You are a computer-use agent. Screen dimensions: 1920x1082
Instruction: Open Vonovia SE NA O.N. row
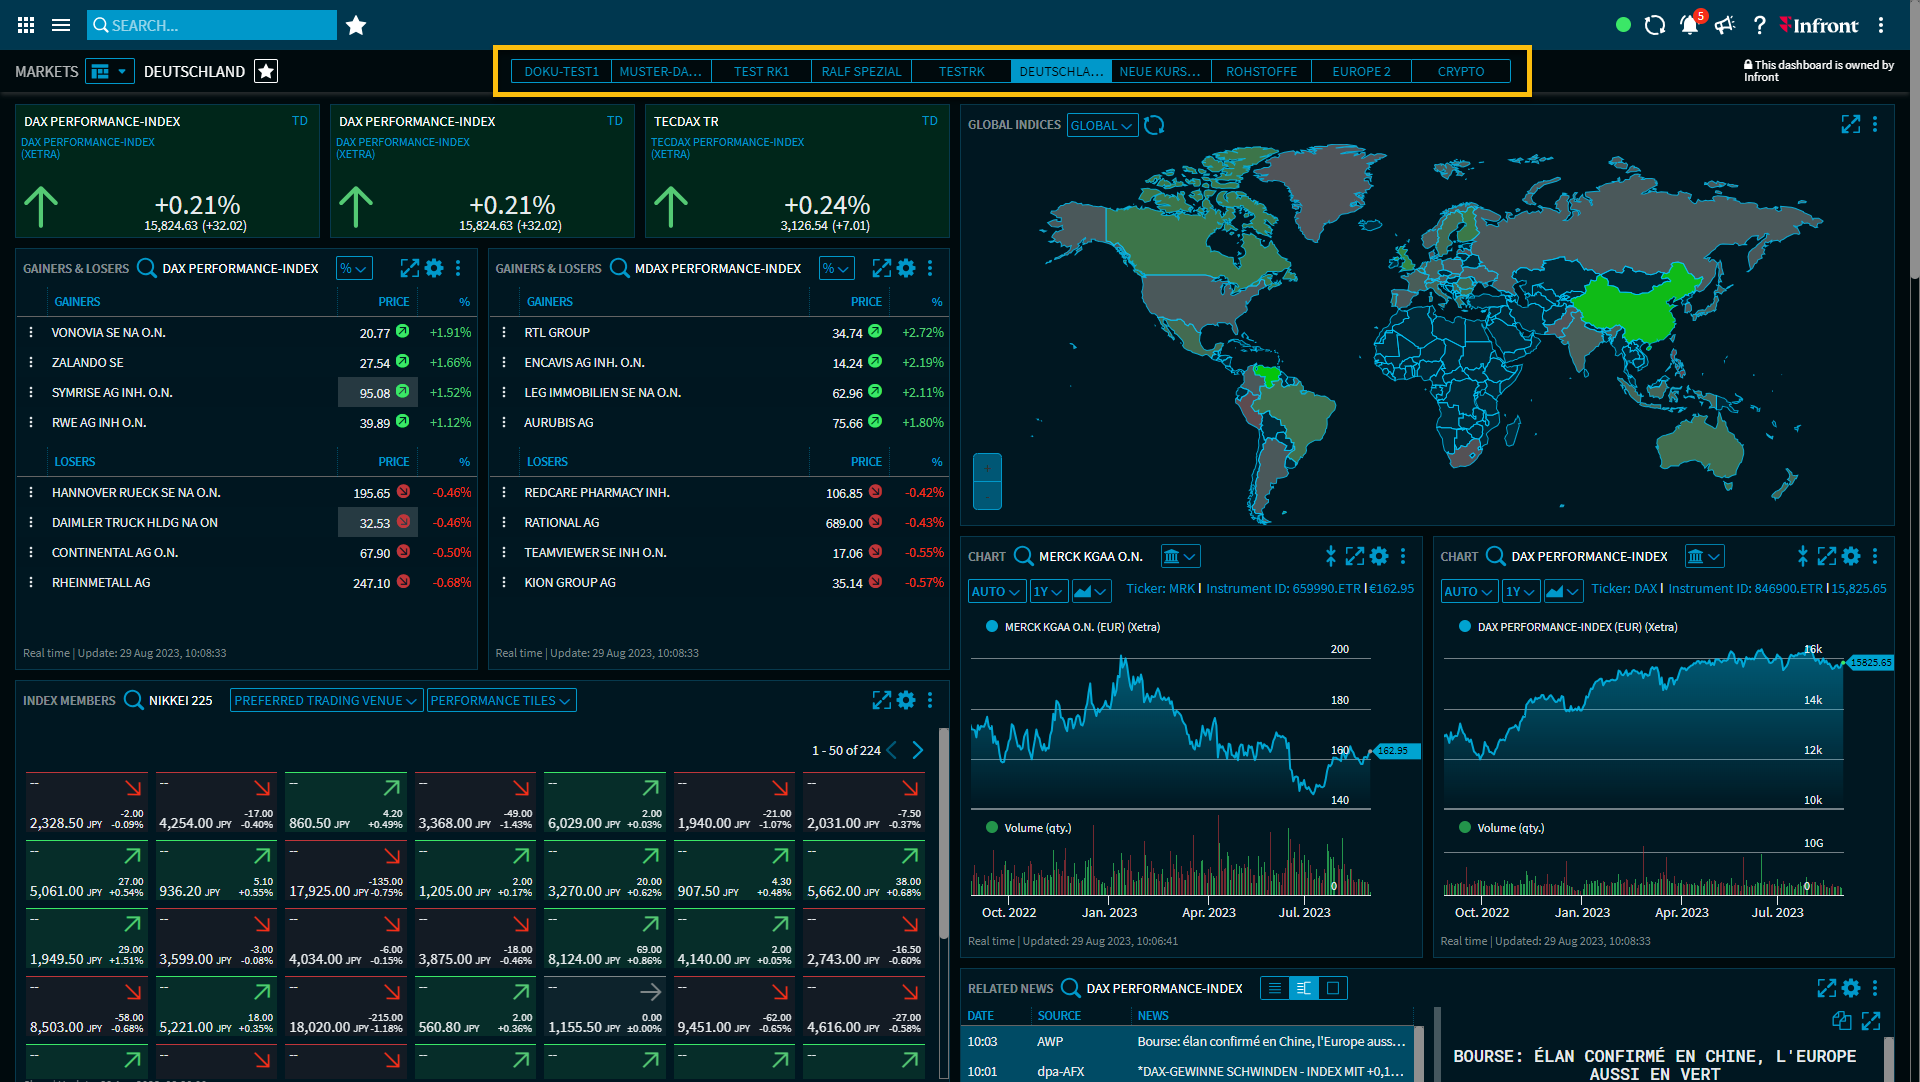pos(108,332)
